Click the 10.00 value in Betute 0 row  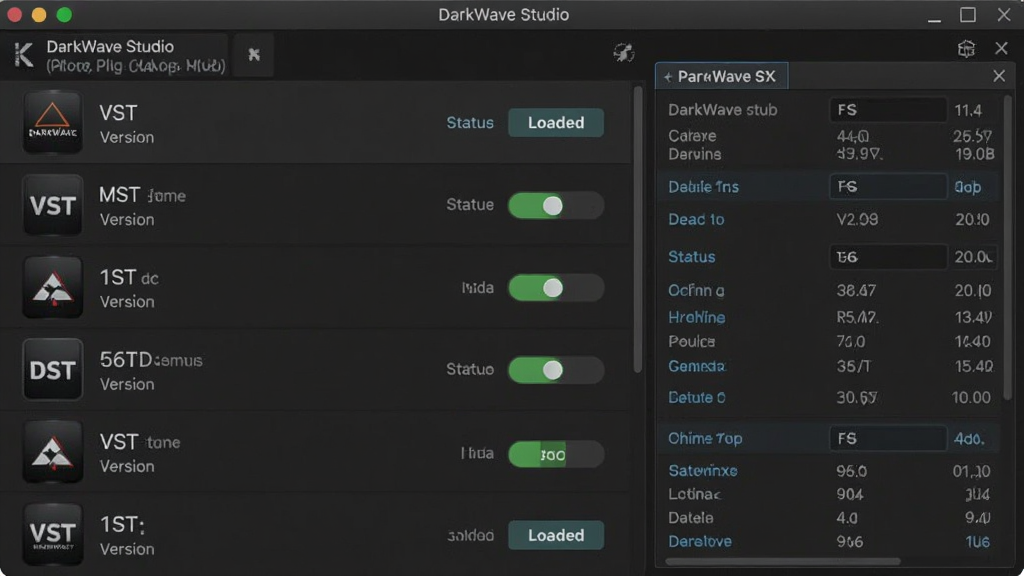tap(971, 398)
